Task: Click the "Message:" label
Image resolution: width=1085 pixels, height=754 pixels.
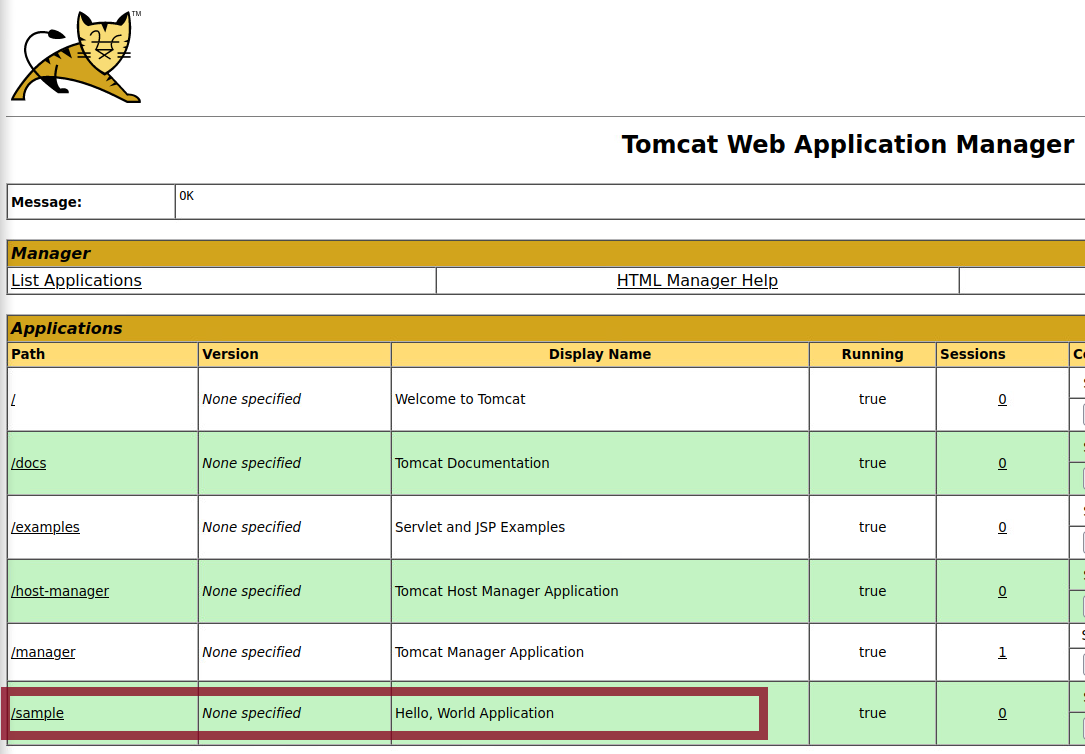Action: tap(46, 202)
